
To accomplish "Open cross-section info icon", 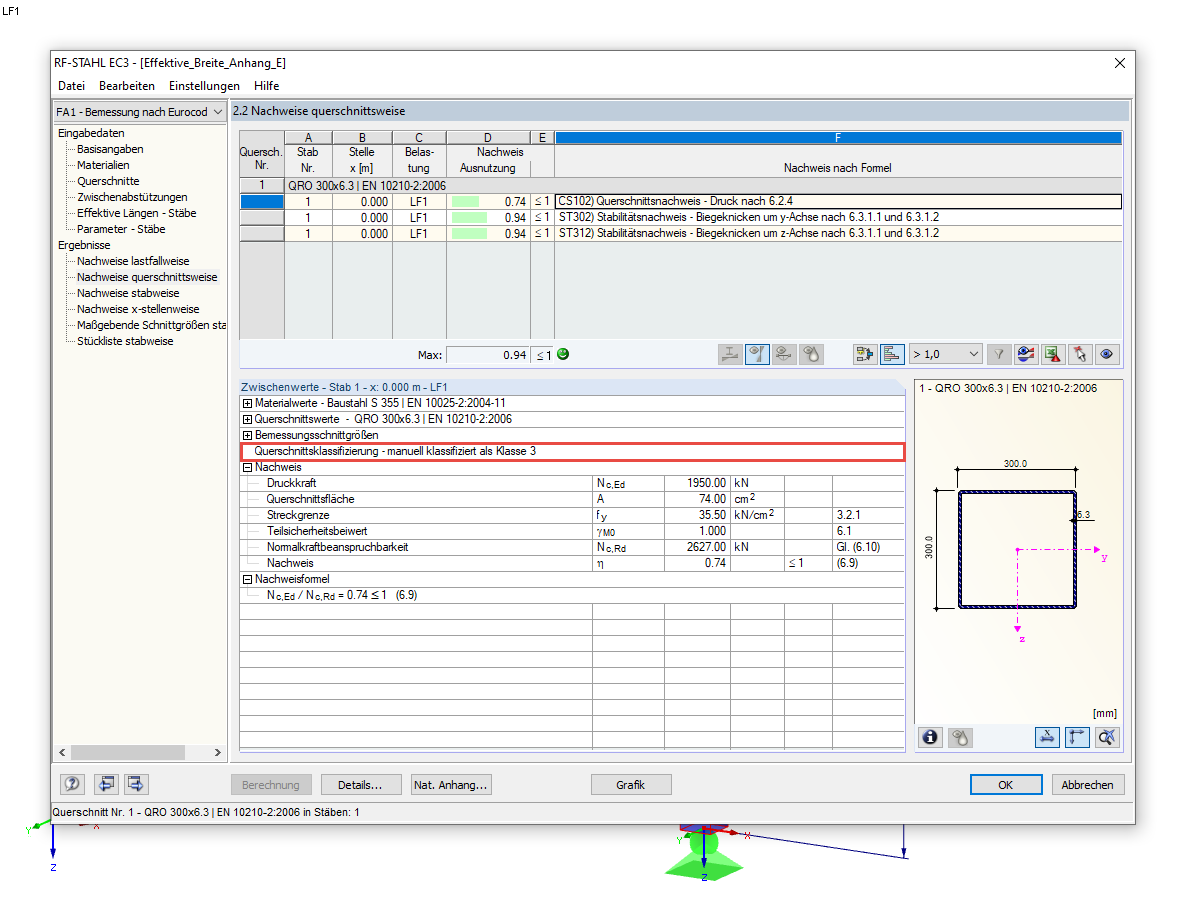I will tap(931, 737).
